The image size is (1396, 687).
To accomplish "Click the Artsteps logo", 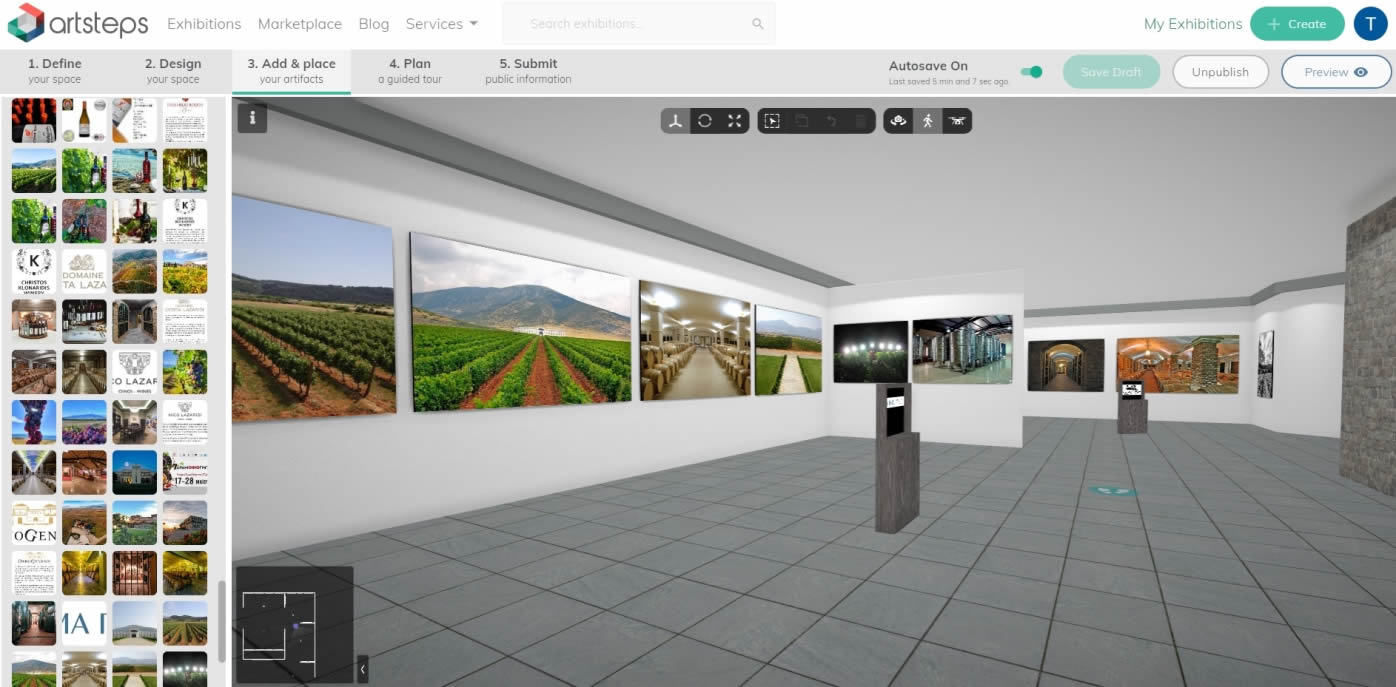I will tap(78, 23).
